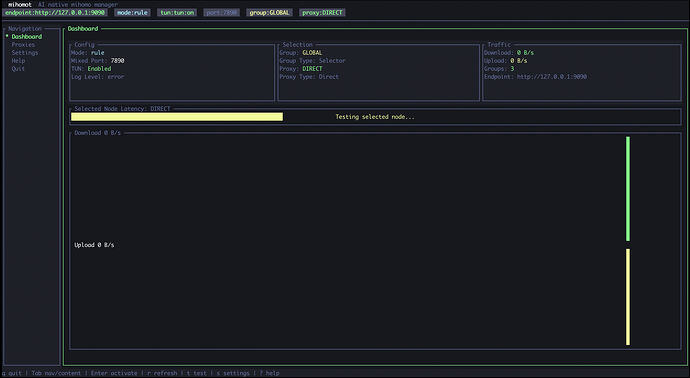
Task: Click the Groups: 3 line in Traffic
Action: (x=499, y=69)
